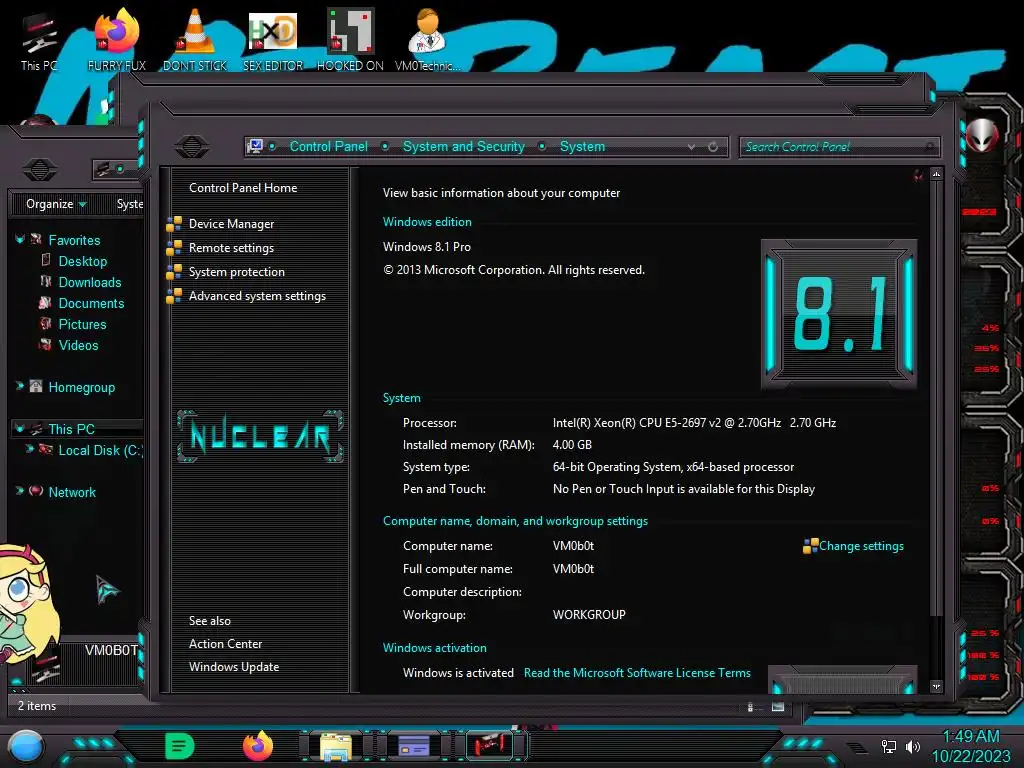The height and width of the screenshot is (768, 1024).
Task: Click the System breadcrumb segment
Action: [582, 146]
